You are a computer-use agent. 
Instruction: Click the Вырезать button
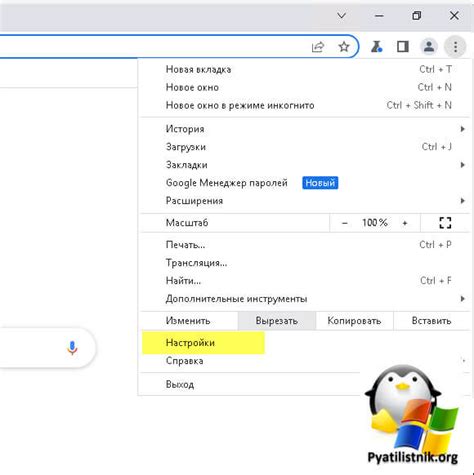[x=277, y=321]
